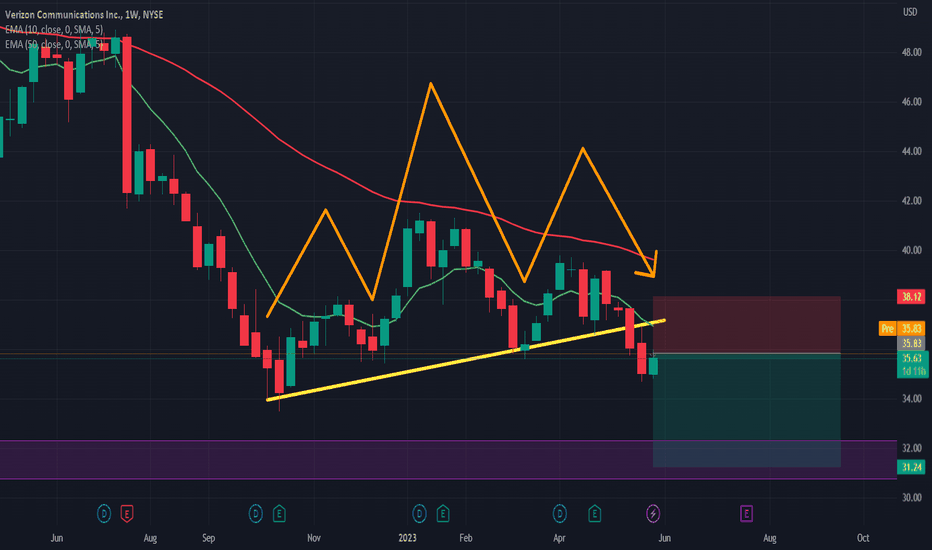This screenshot has height=550, width=932.
Task: Click the 30.00 price axis label
Action: point(911,497)
